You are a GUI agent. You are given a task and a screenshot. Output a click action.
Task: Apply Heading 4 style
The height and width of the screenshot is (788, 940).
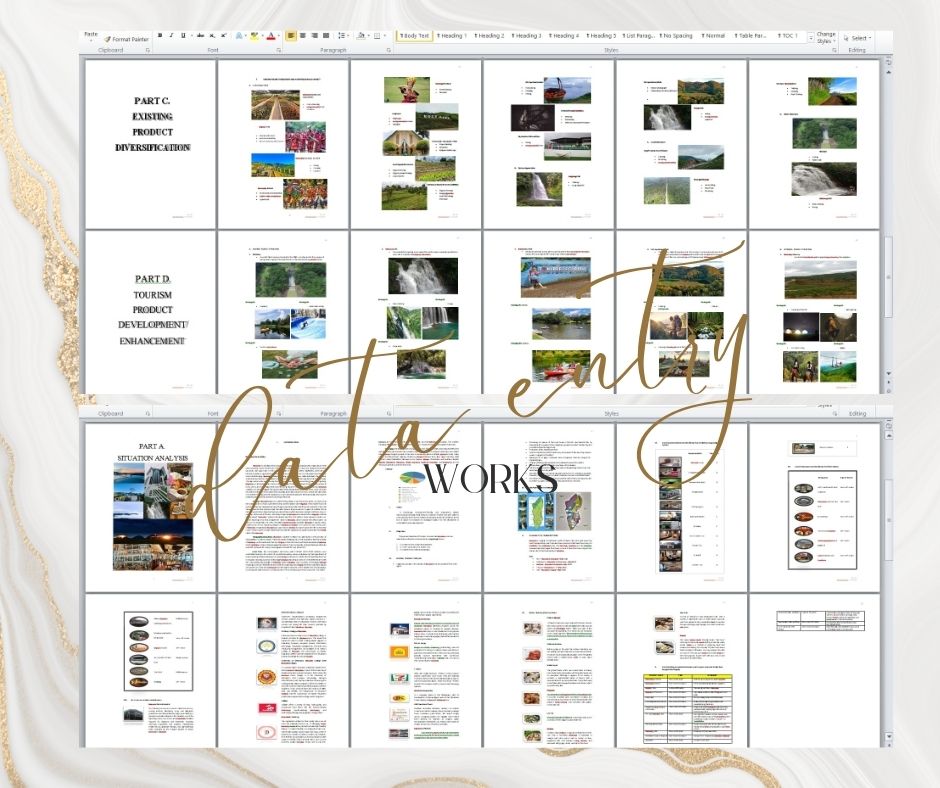click(564, 36)
